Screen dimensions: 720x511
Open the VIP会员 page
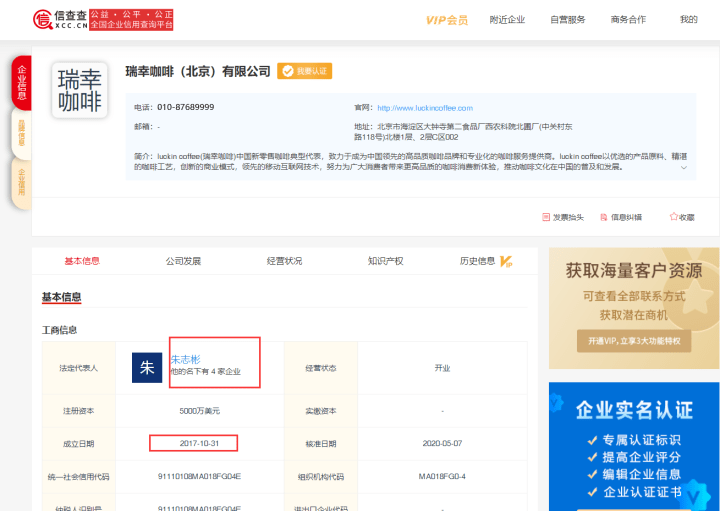446,20
